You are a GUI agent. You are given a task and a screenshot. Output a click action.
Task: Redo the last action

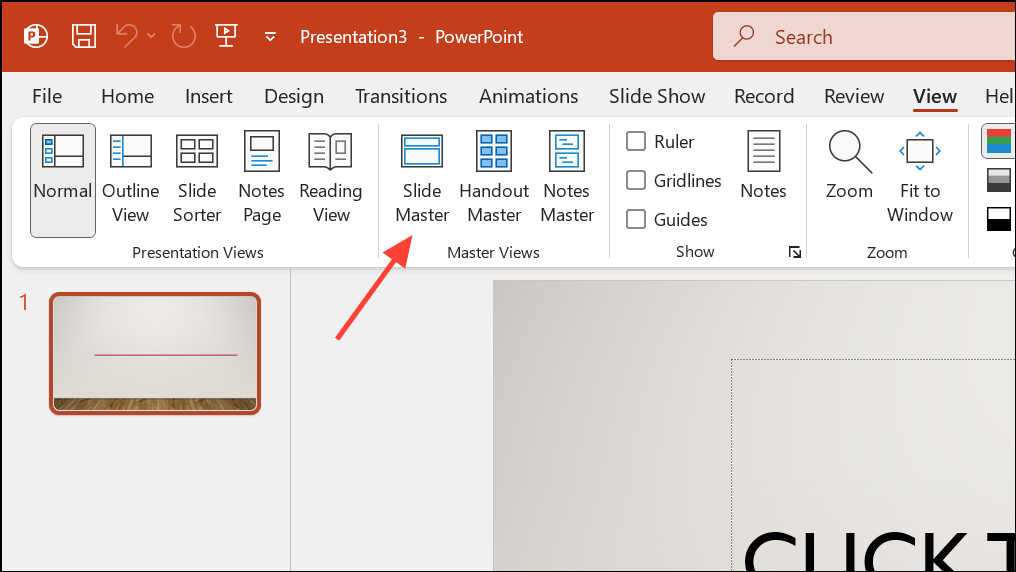(183, 36)
